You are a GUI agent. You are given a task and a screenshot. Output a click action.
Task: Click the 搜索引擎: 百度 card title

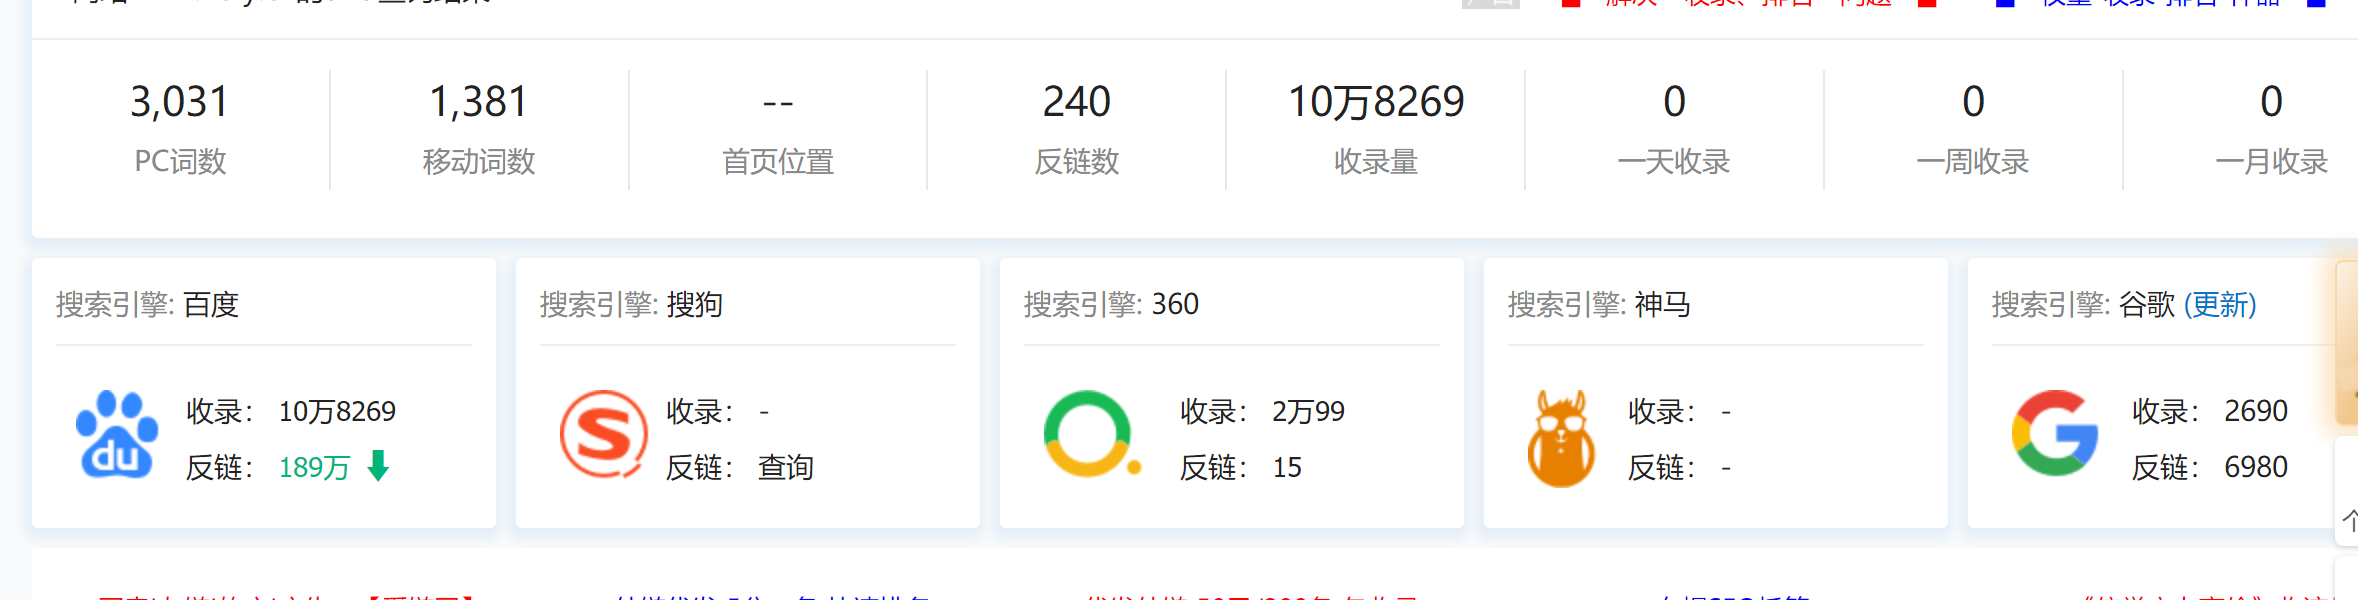coord(148,304)
